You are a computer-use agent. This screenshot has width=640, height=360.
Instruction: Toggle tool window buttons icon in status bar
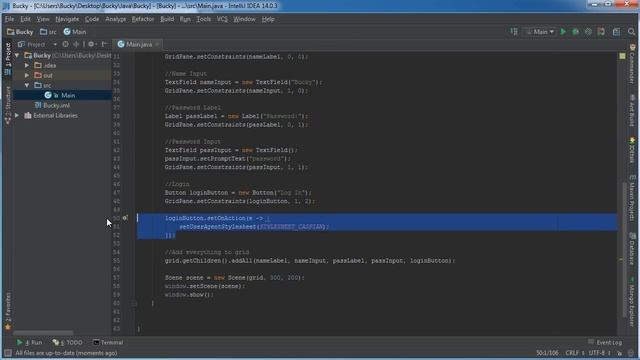click(7, 353)
